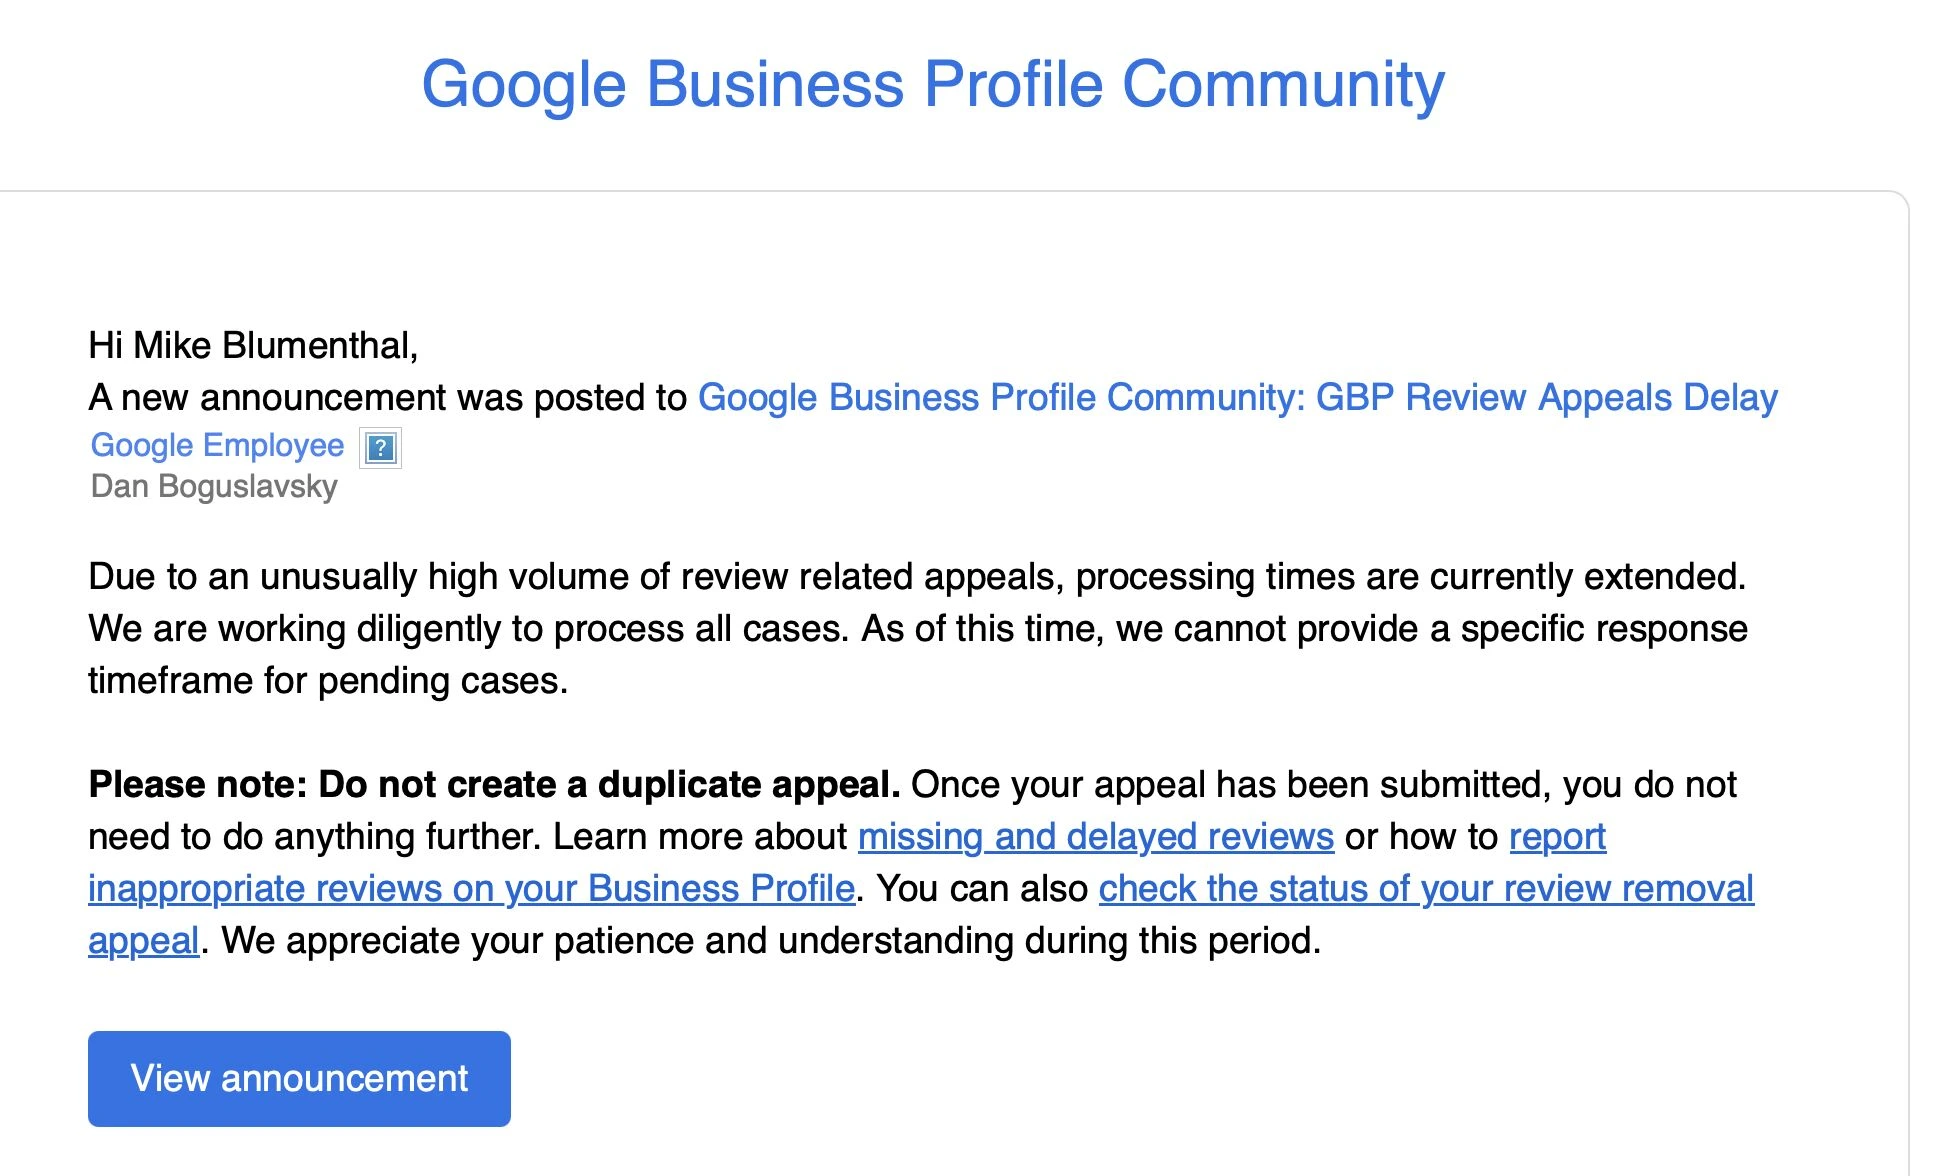Open the report inappropriate reviews link
The height and width of the screenshot is (1176, 1934).
(470, 888)
